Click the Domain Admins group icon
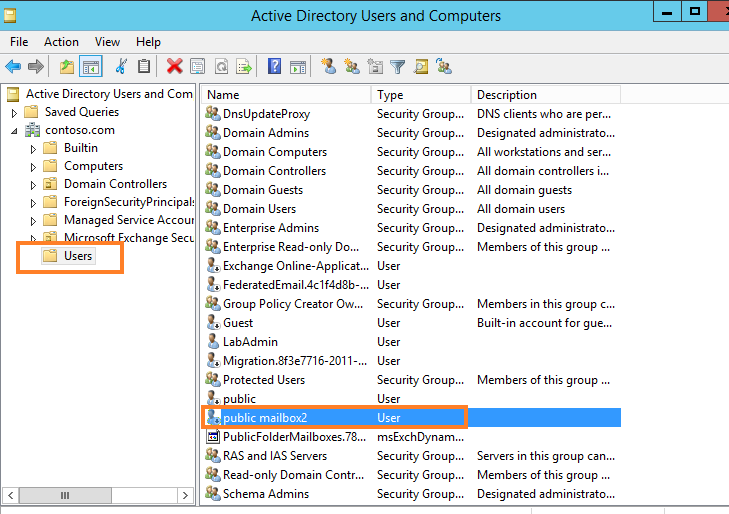 click(213, 133)
